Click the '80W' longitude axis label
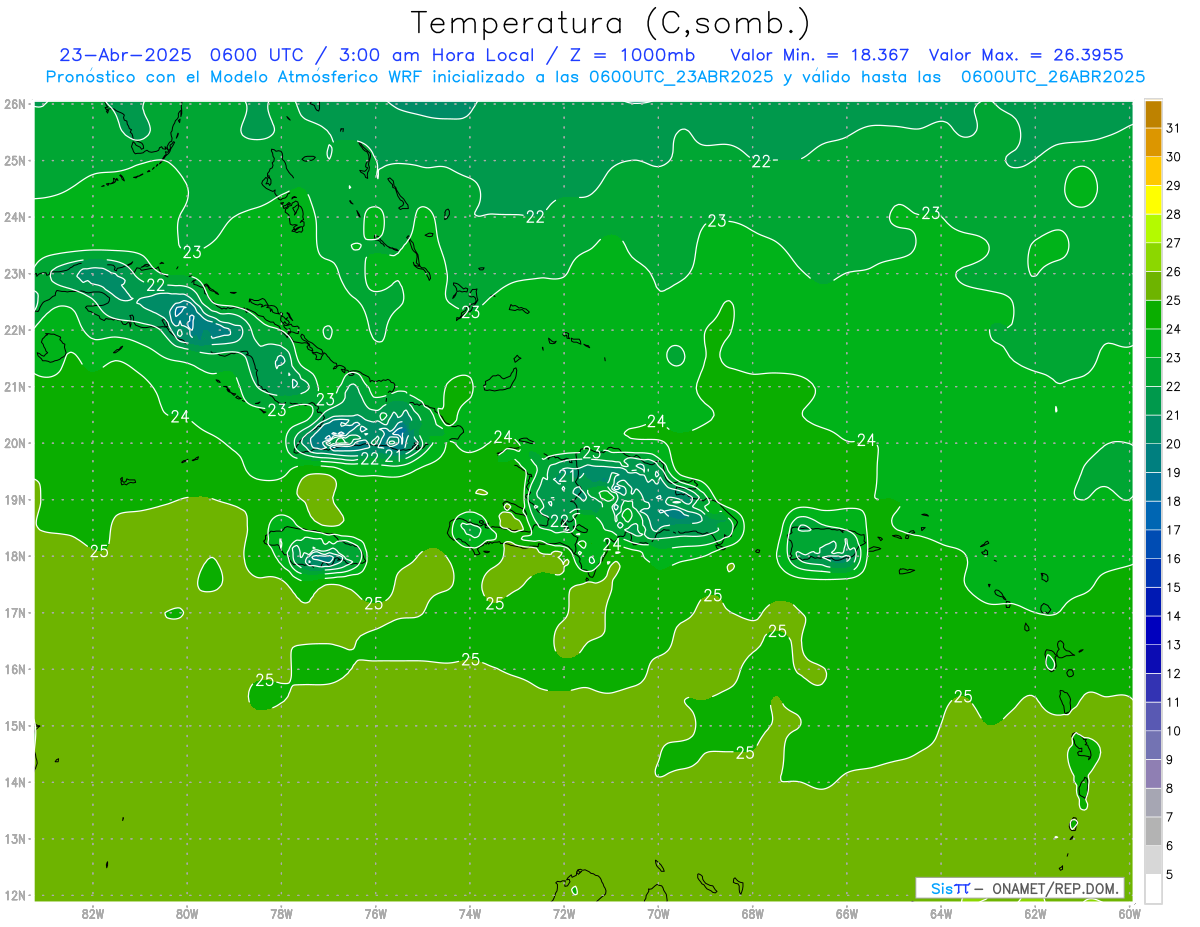This screenshot has width=1200, height=927. tap(186, 913)
